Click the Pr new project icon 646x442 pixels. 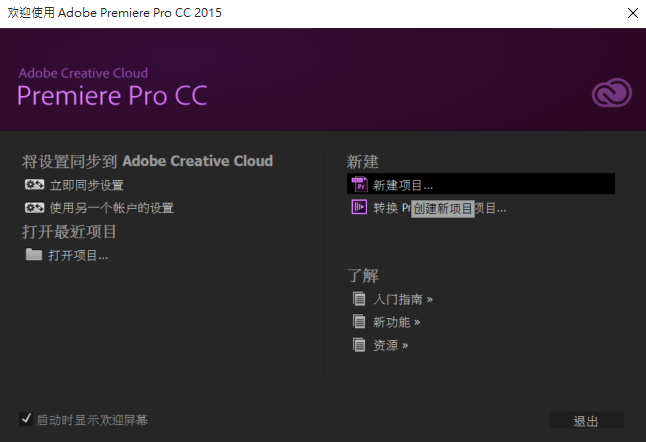(359, 185)
